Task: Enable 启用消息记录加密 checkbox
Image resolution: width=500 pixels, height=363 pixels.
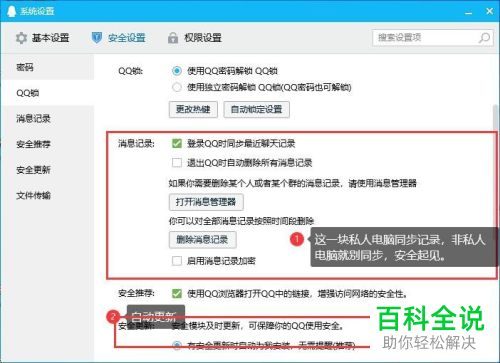Action: coord(177,261)
